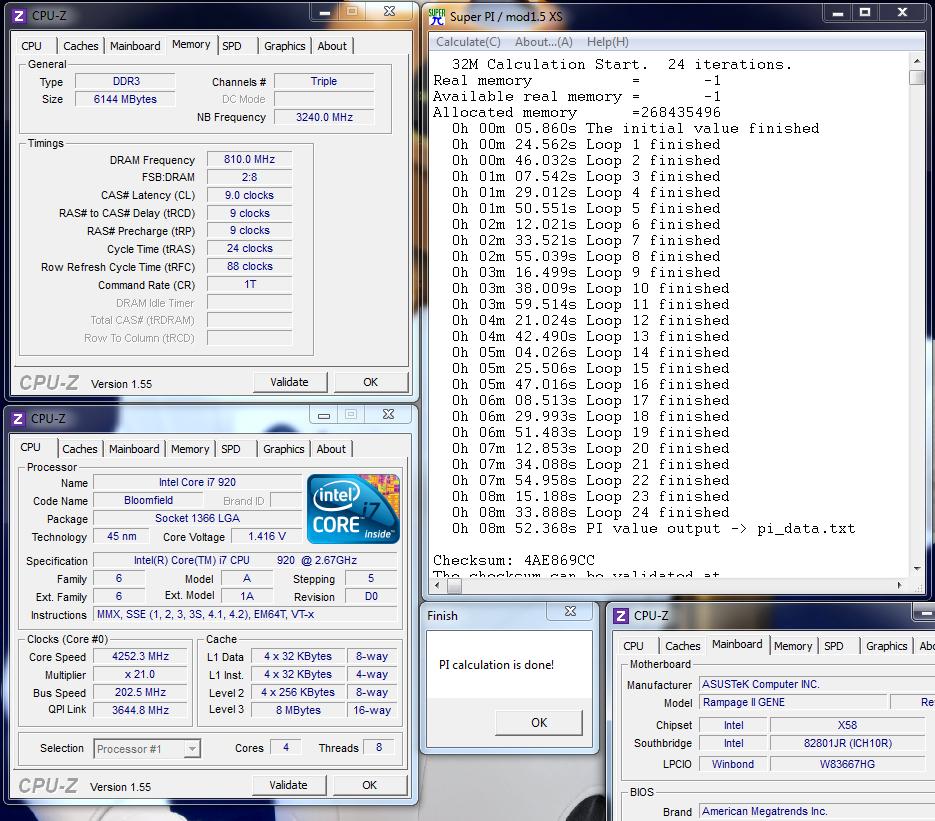Viewport: 935px width, 821px height.
Task: Maximize the Super PI window
Action: [865, 13]
